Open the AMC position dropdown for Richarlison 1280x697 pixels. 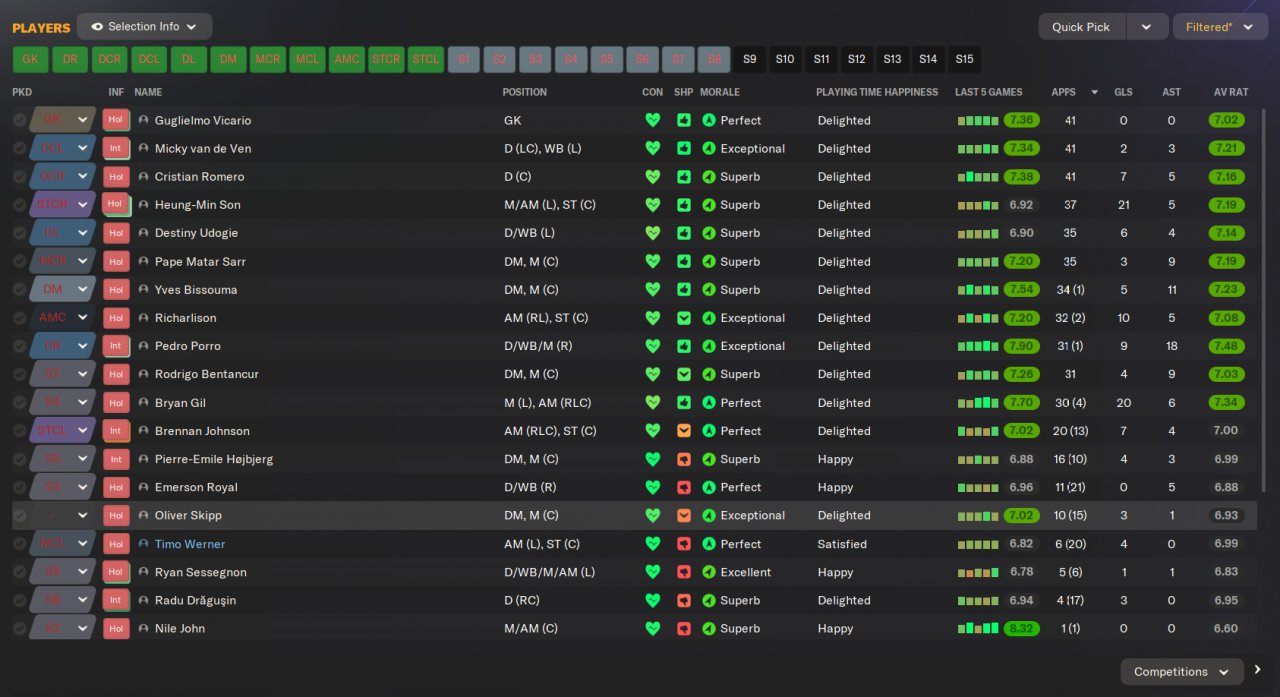point(62,318)
